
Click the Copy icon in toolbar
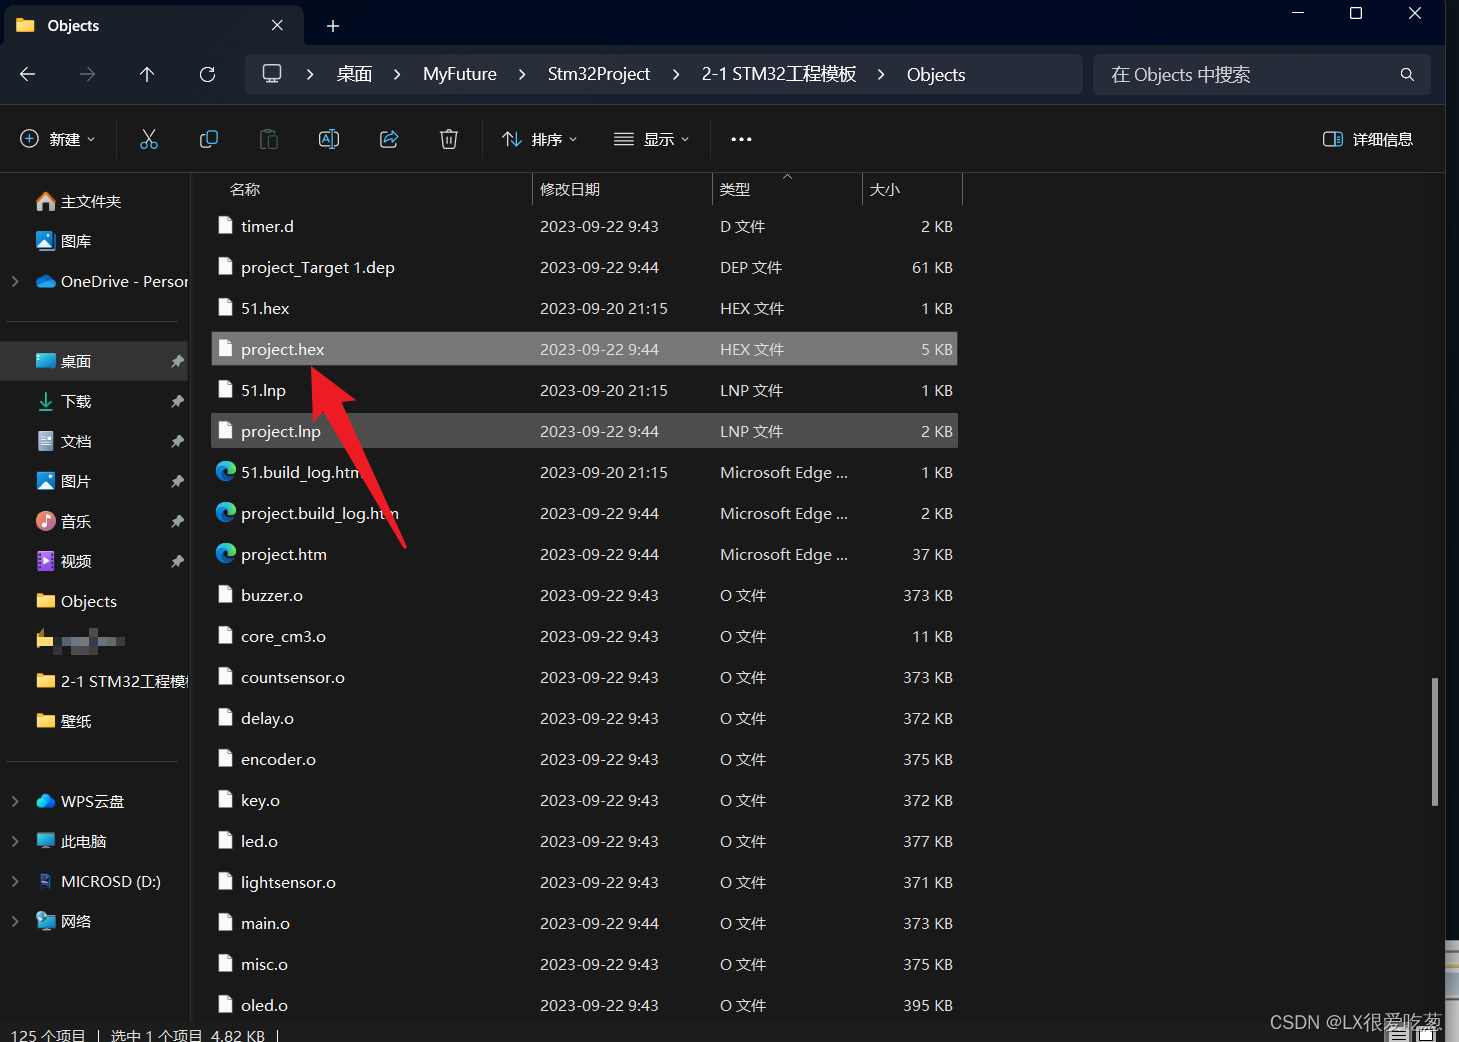point(209,139)
